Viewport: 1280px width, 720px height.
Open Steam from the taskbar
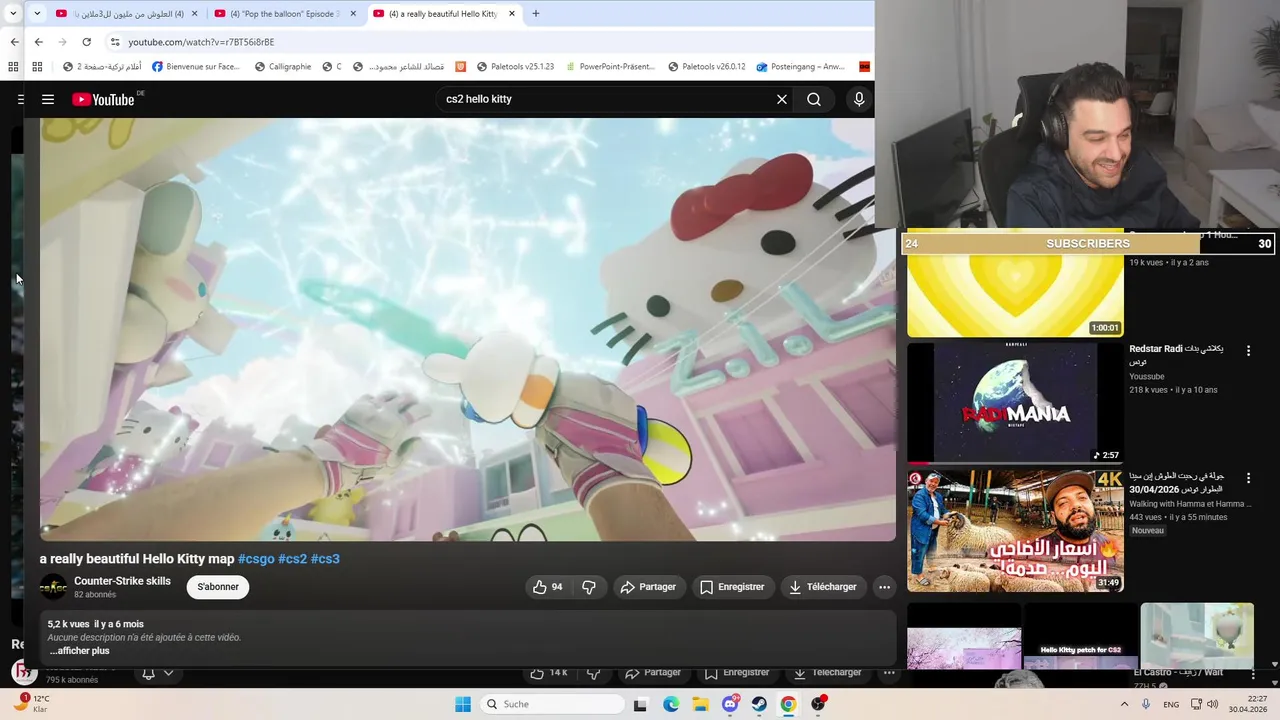(x=759, y=704)
